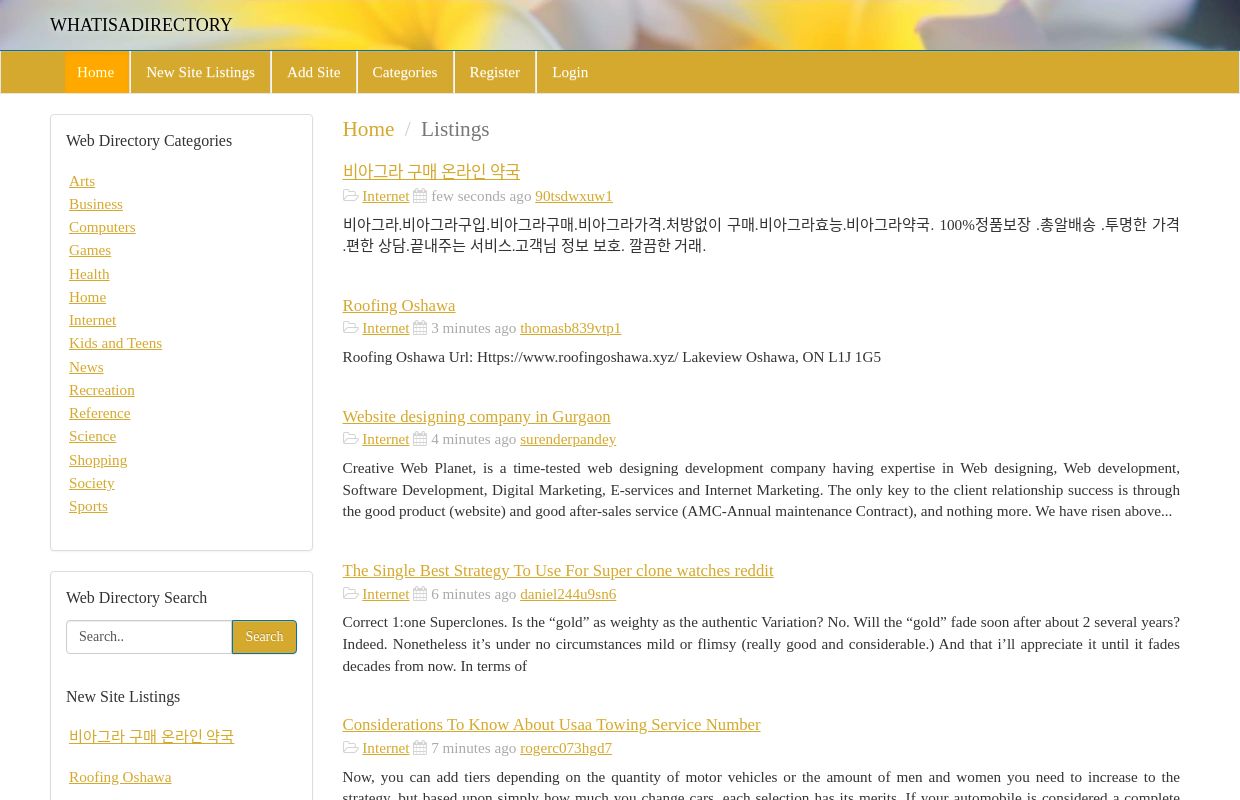Open Categories in the navigation bar
Image resolution: width=1240 pixels, height=800 pixels.
[x=405, y=72]
